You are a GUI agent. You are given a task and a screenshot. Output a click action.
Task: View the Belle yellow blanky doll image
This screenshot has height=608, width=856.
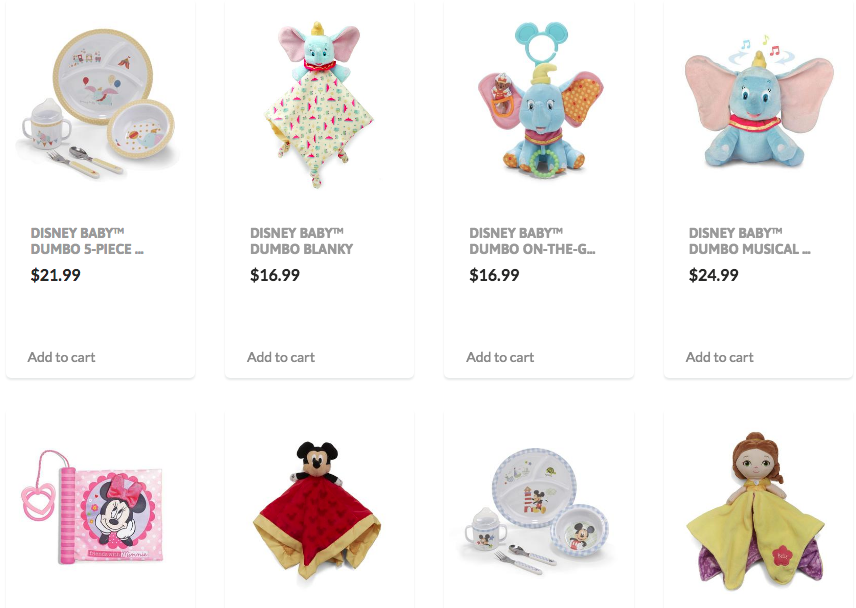(x=756, y=511)
